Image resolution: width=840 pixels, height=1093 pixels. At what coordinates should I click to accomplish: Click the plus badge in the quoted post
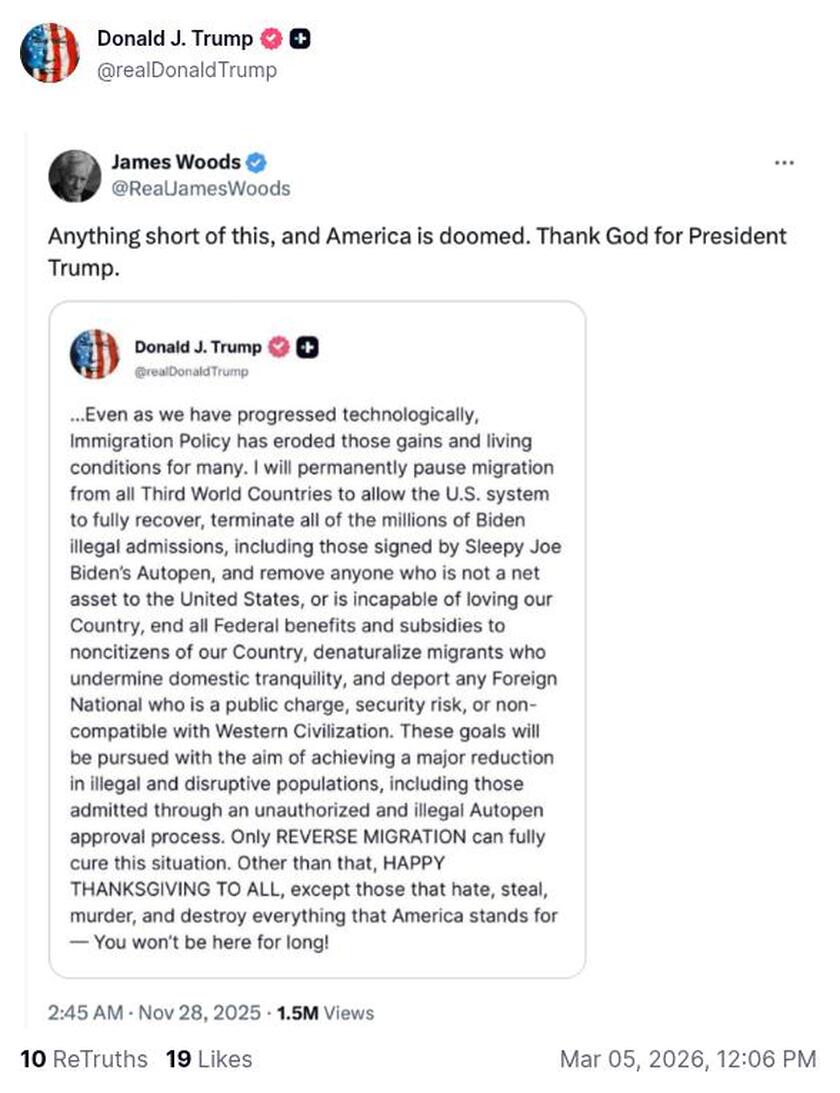308,347
